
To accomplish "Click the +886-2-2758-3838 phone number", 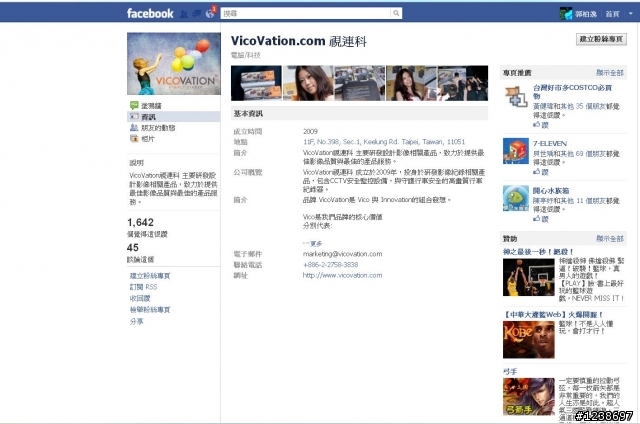I will 331,264.
